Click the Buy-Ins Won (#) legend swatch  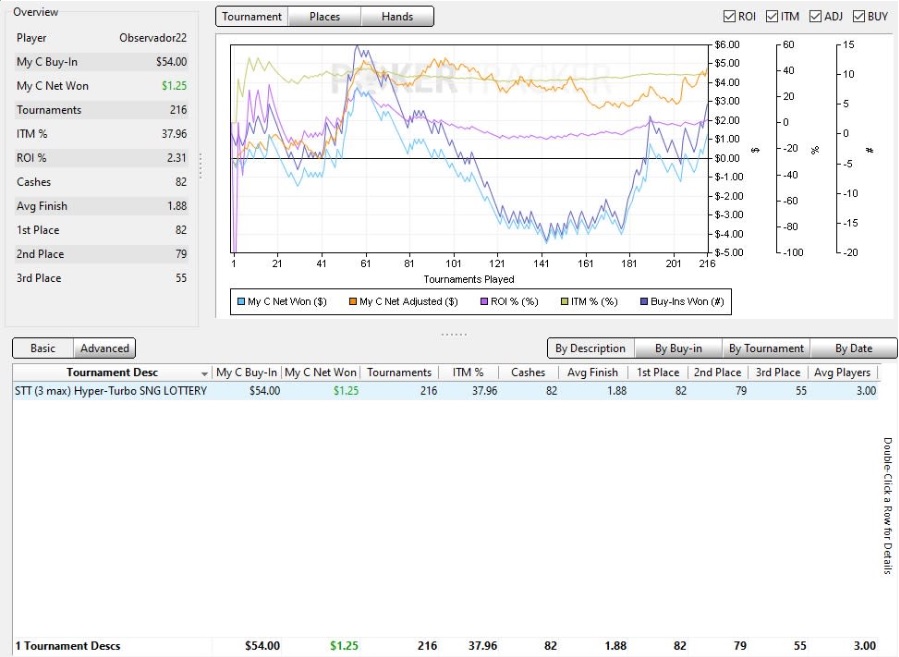(x=644, y=302)
